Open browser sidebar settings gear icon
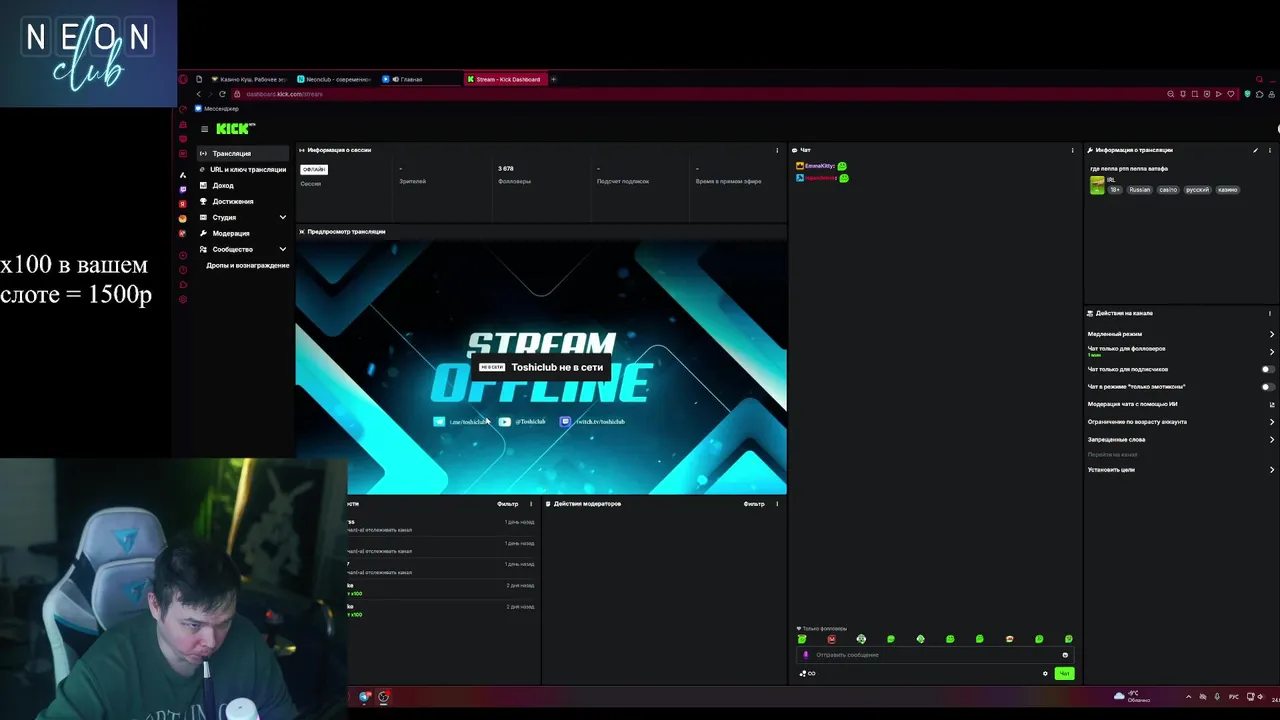Screen dimensions: 1280x720 [182, 299]
